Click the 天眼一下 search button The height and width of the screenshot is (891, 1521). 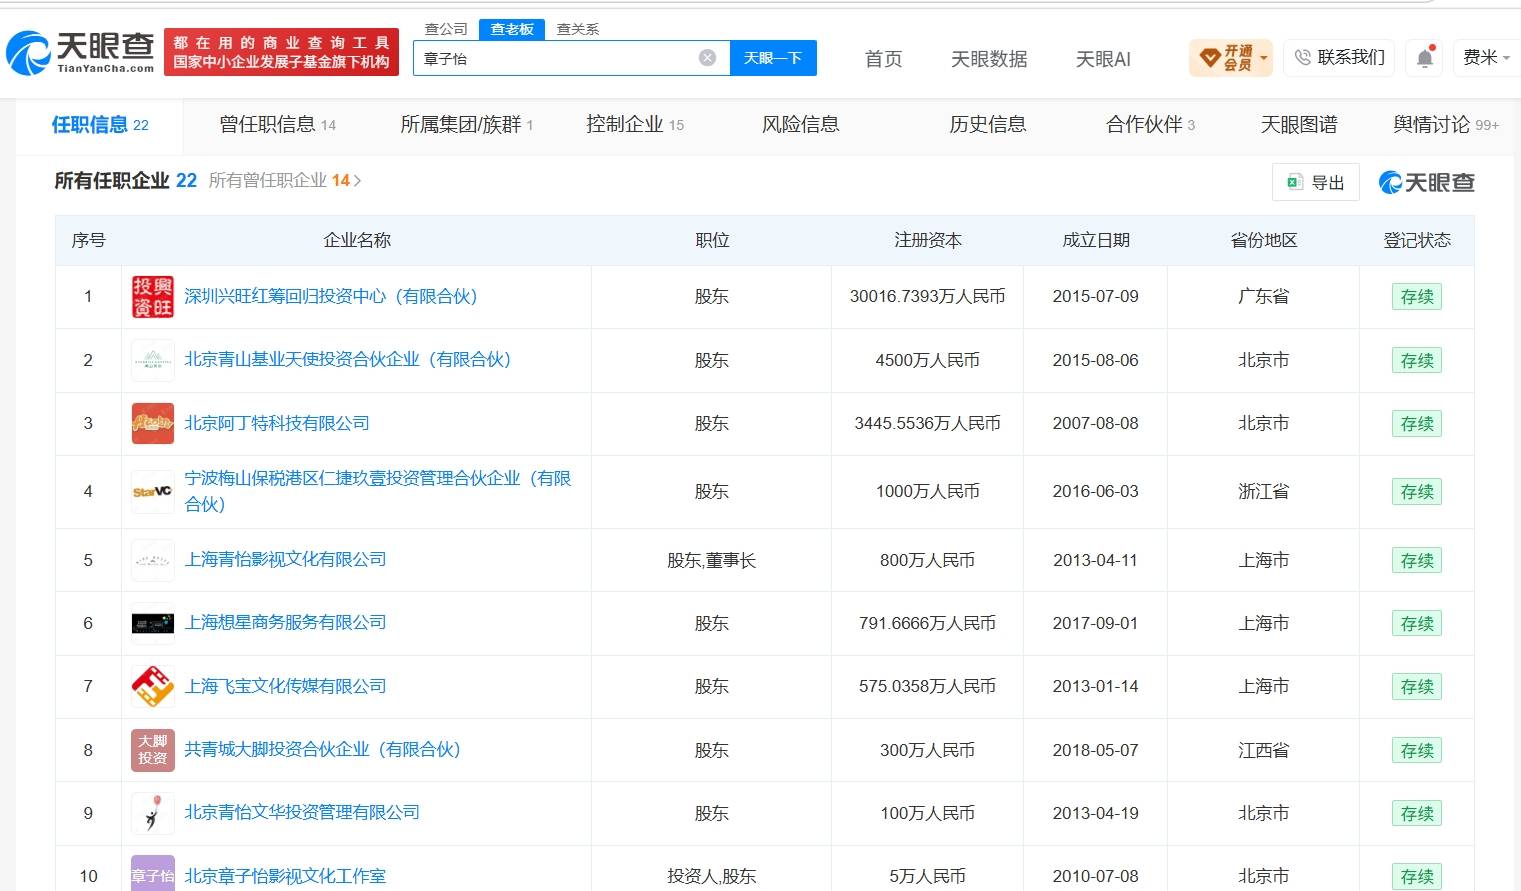773,58
